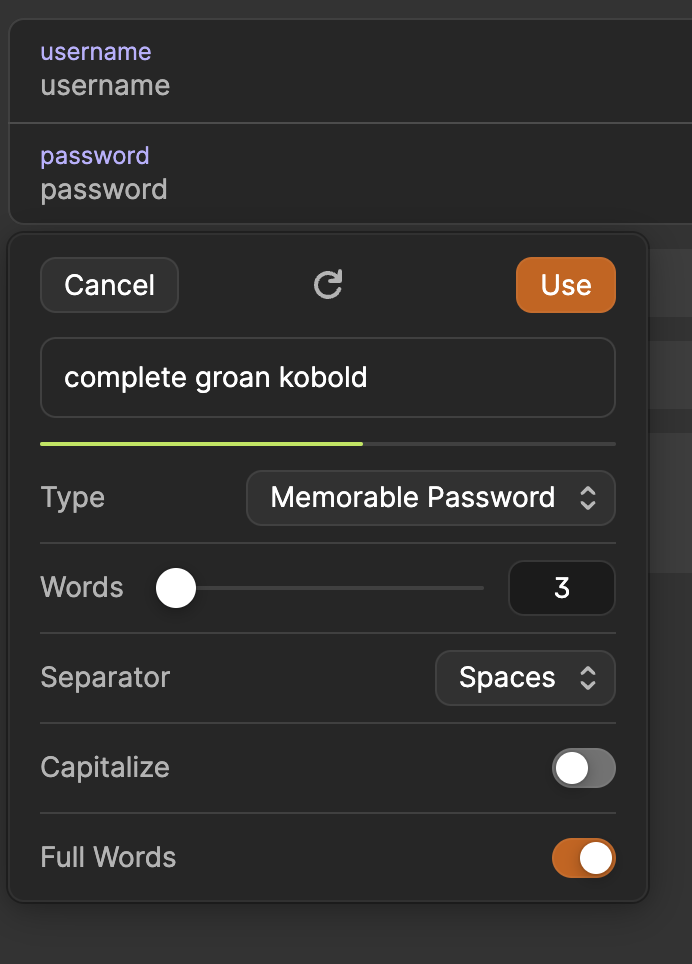Click the Type row label
Screen dimensions: 692x964
[72, 498]
